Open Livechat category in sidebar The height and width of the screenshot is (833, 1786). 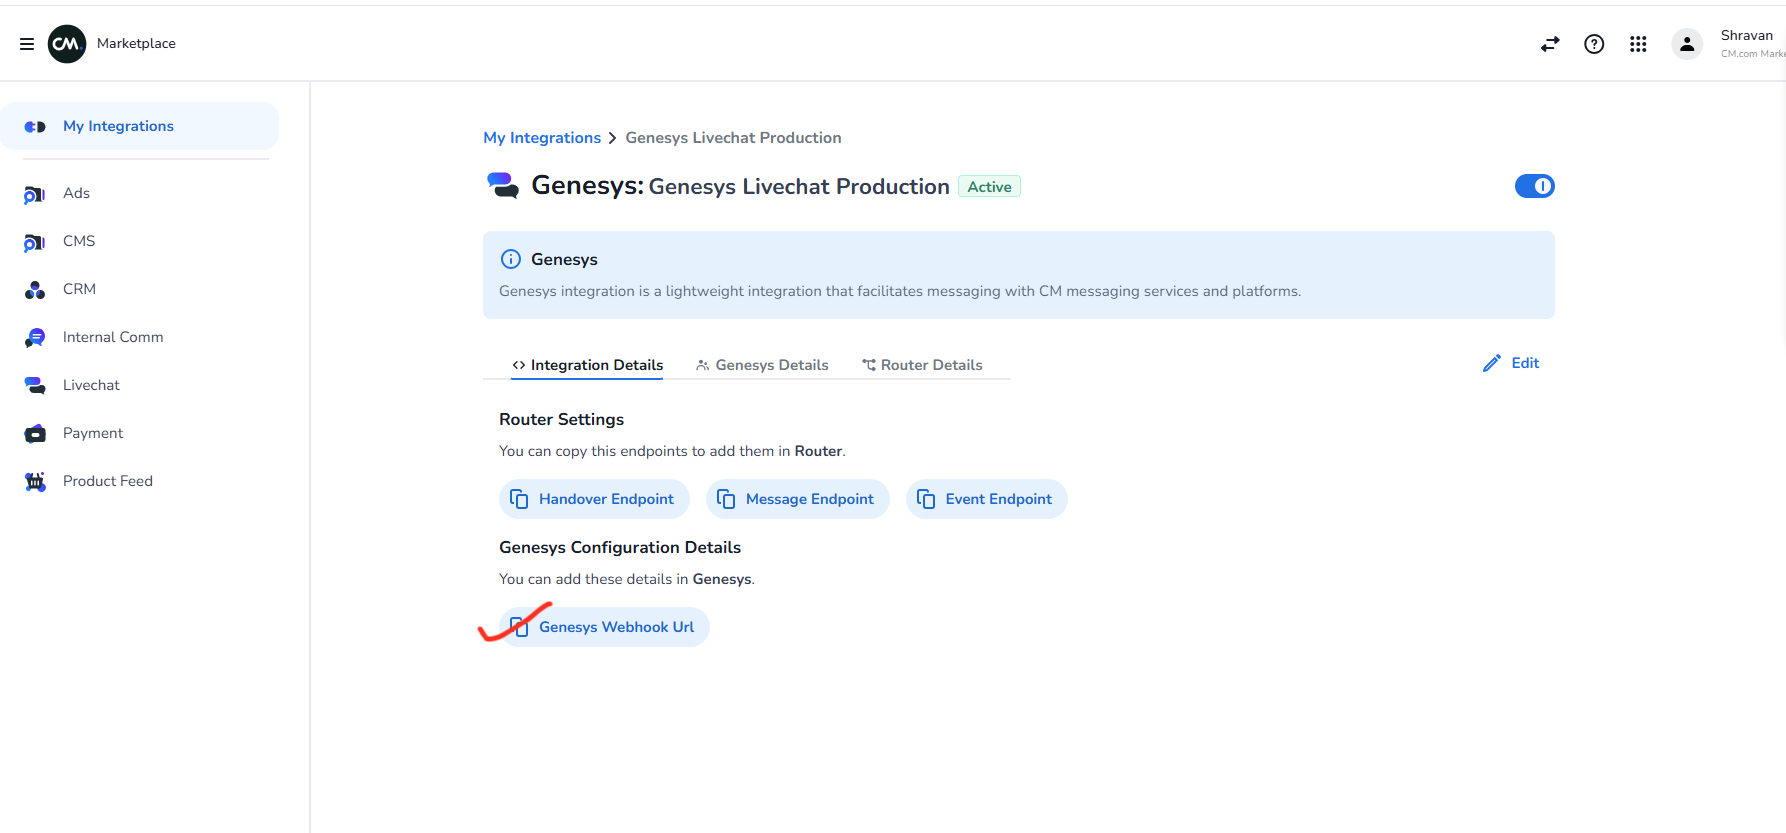pyautogui.click(x=91, y=385)
